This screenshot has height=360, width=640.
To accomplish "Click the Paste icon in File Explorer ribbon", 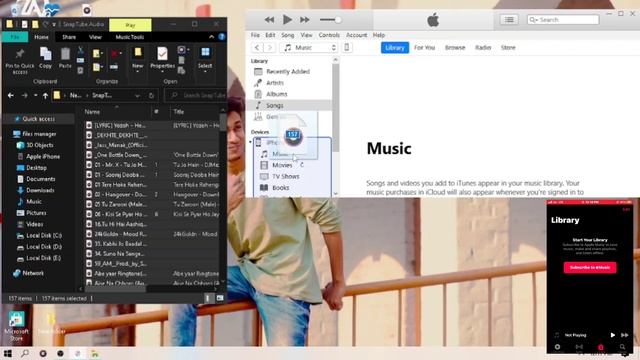I will pos(65,54).
